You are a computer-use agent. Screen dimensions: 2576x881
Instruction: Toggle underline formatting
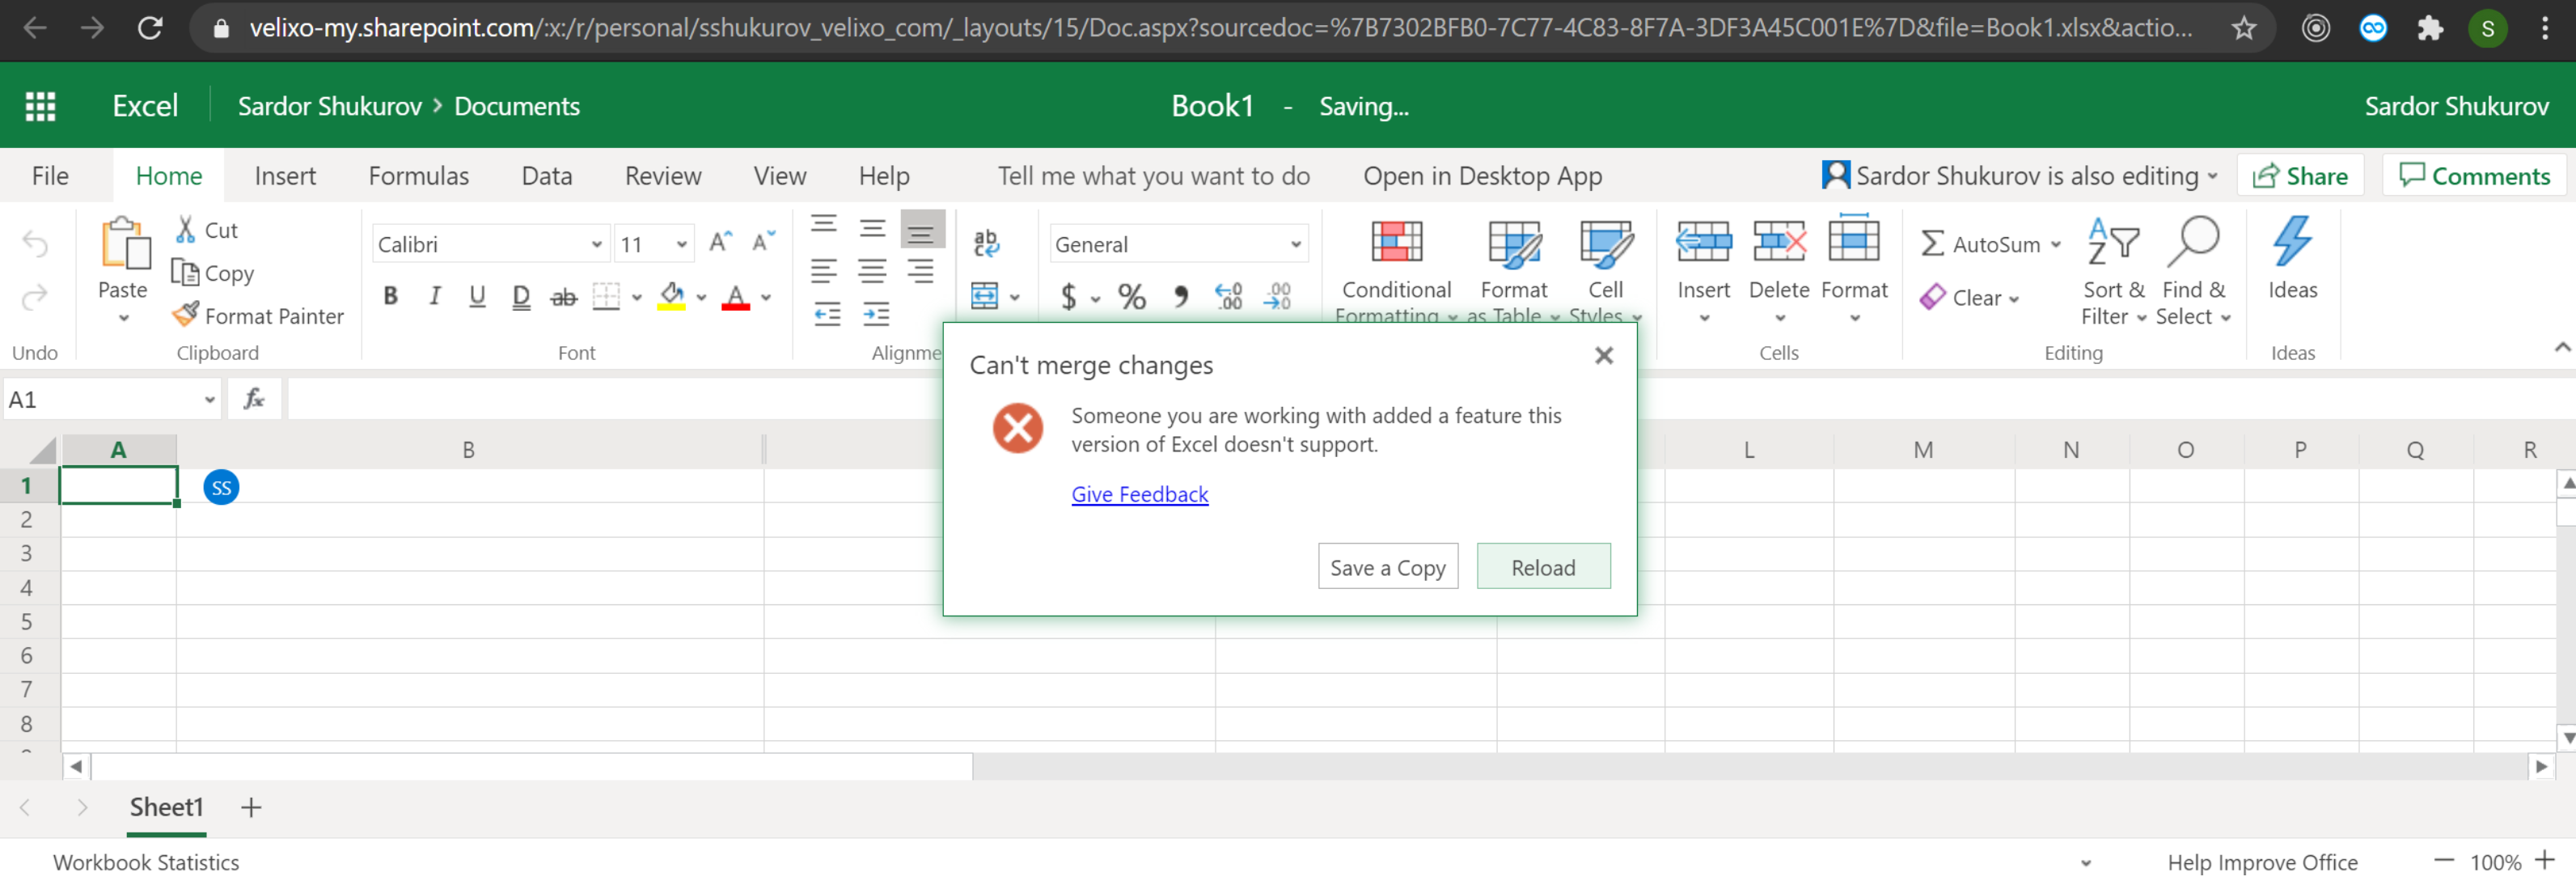(477, 296)
